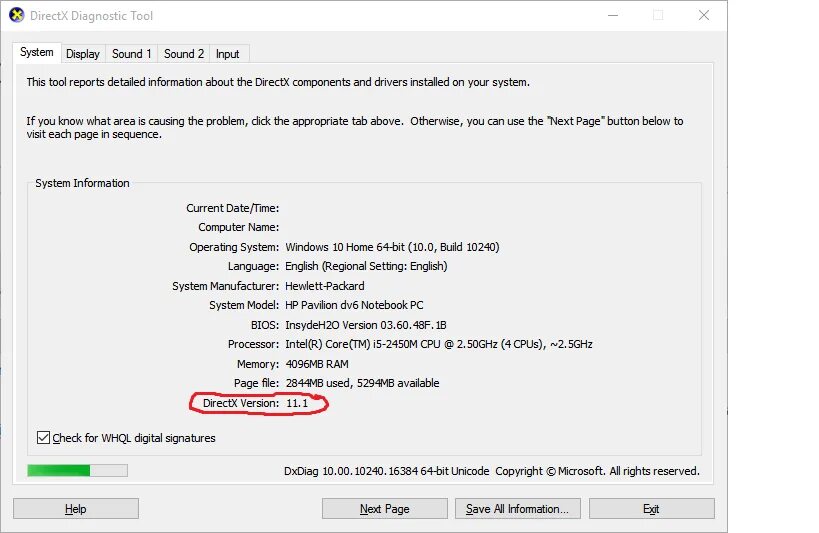Image resolution: width=819 pixels, height=533 pixels.
Task: Click the green progress bar
Action: pyautogui.click(x=77, y=470)
